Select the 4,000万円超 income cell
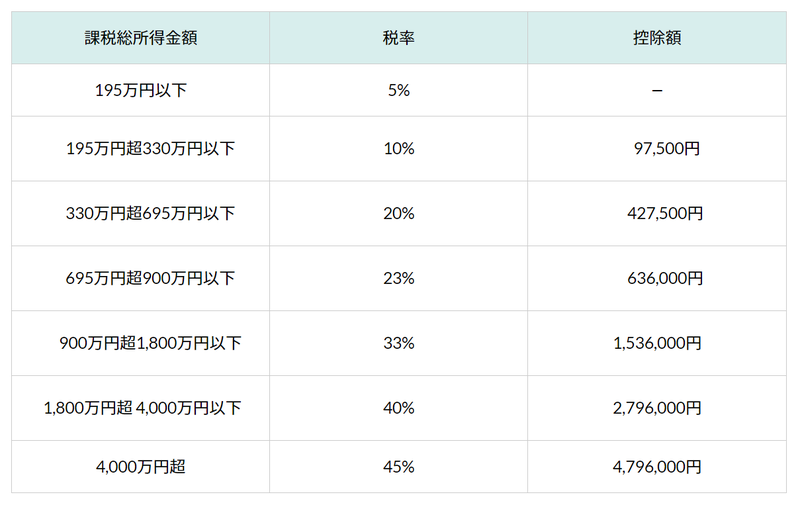800x505 pixels. [x=140, y=467]
